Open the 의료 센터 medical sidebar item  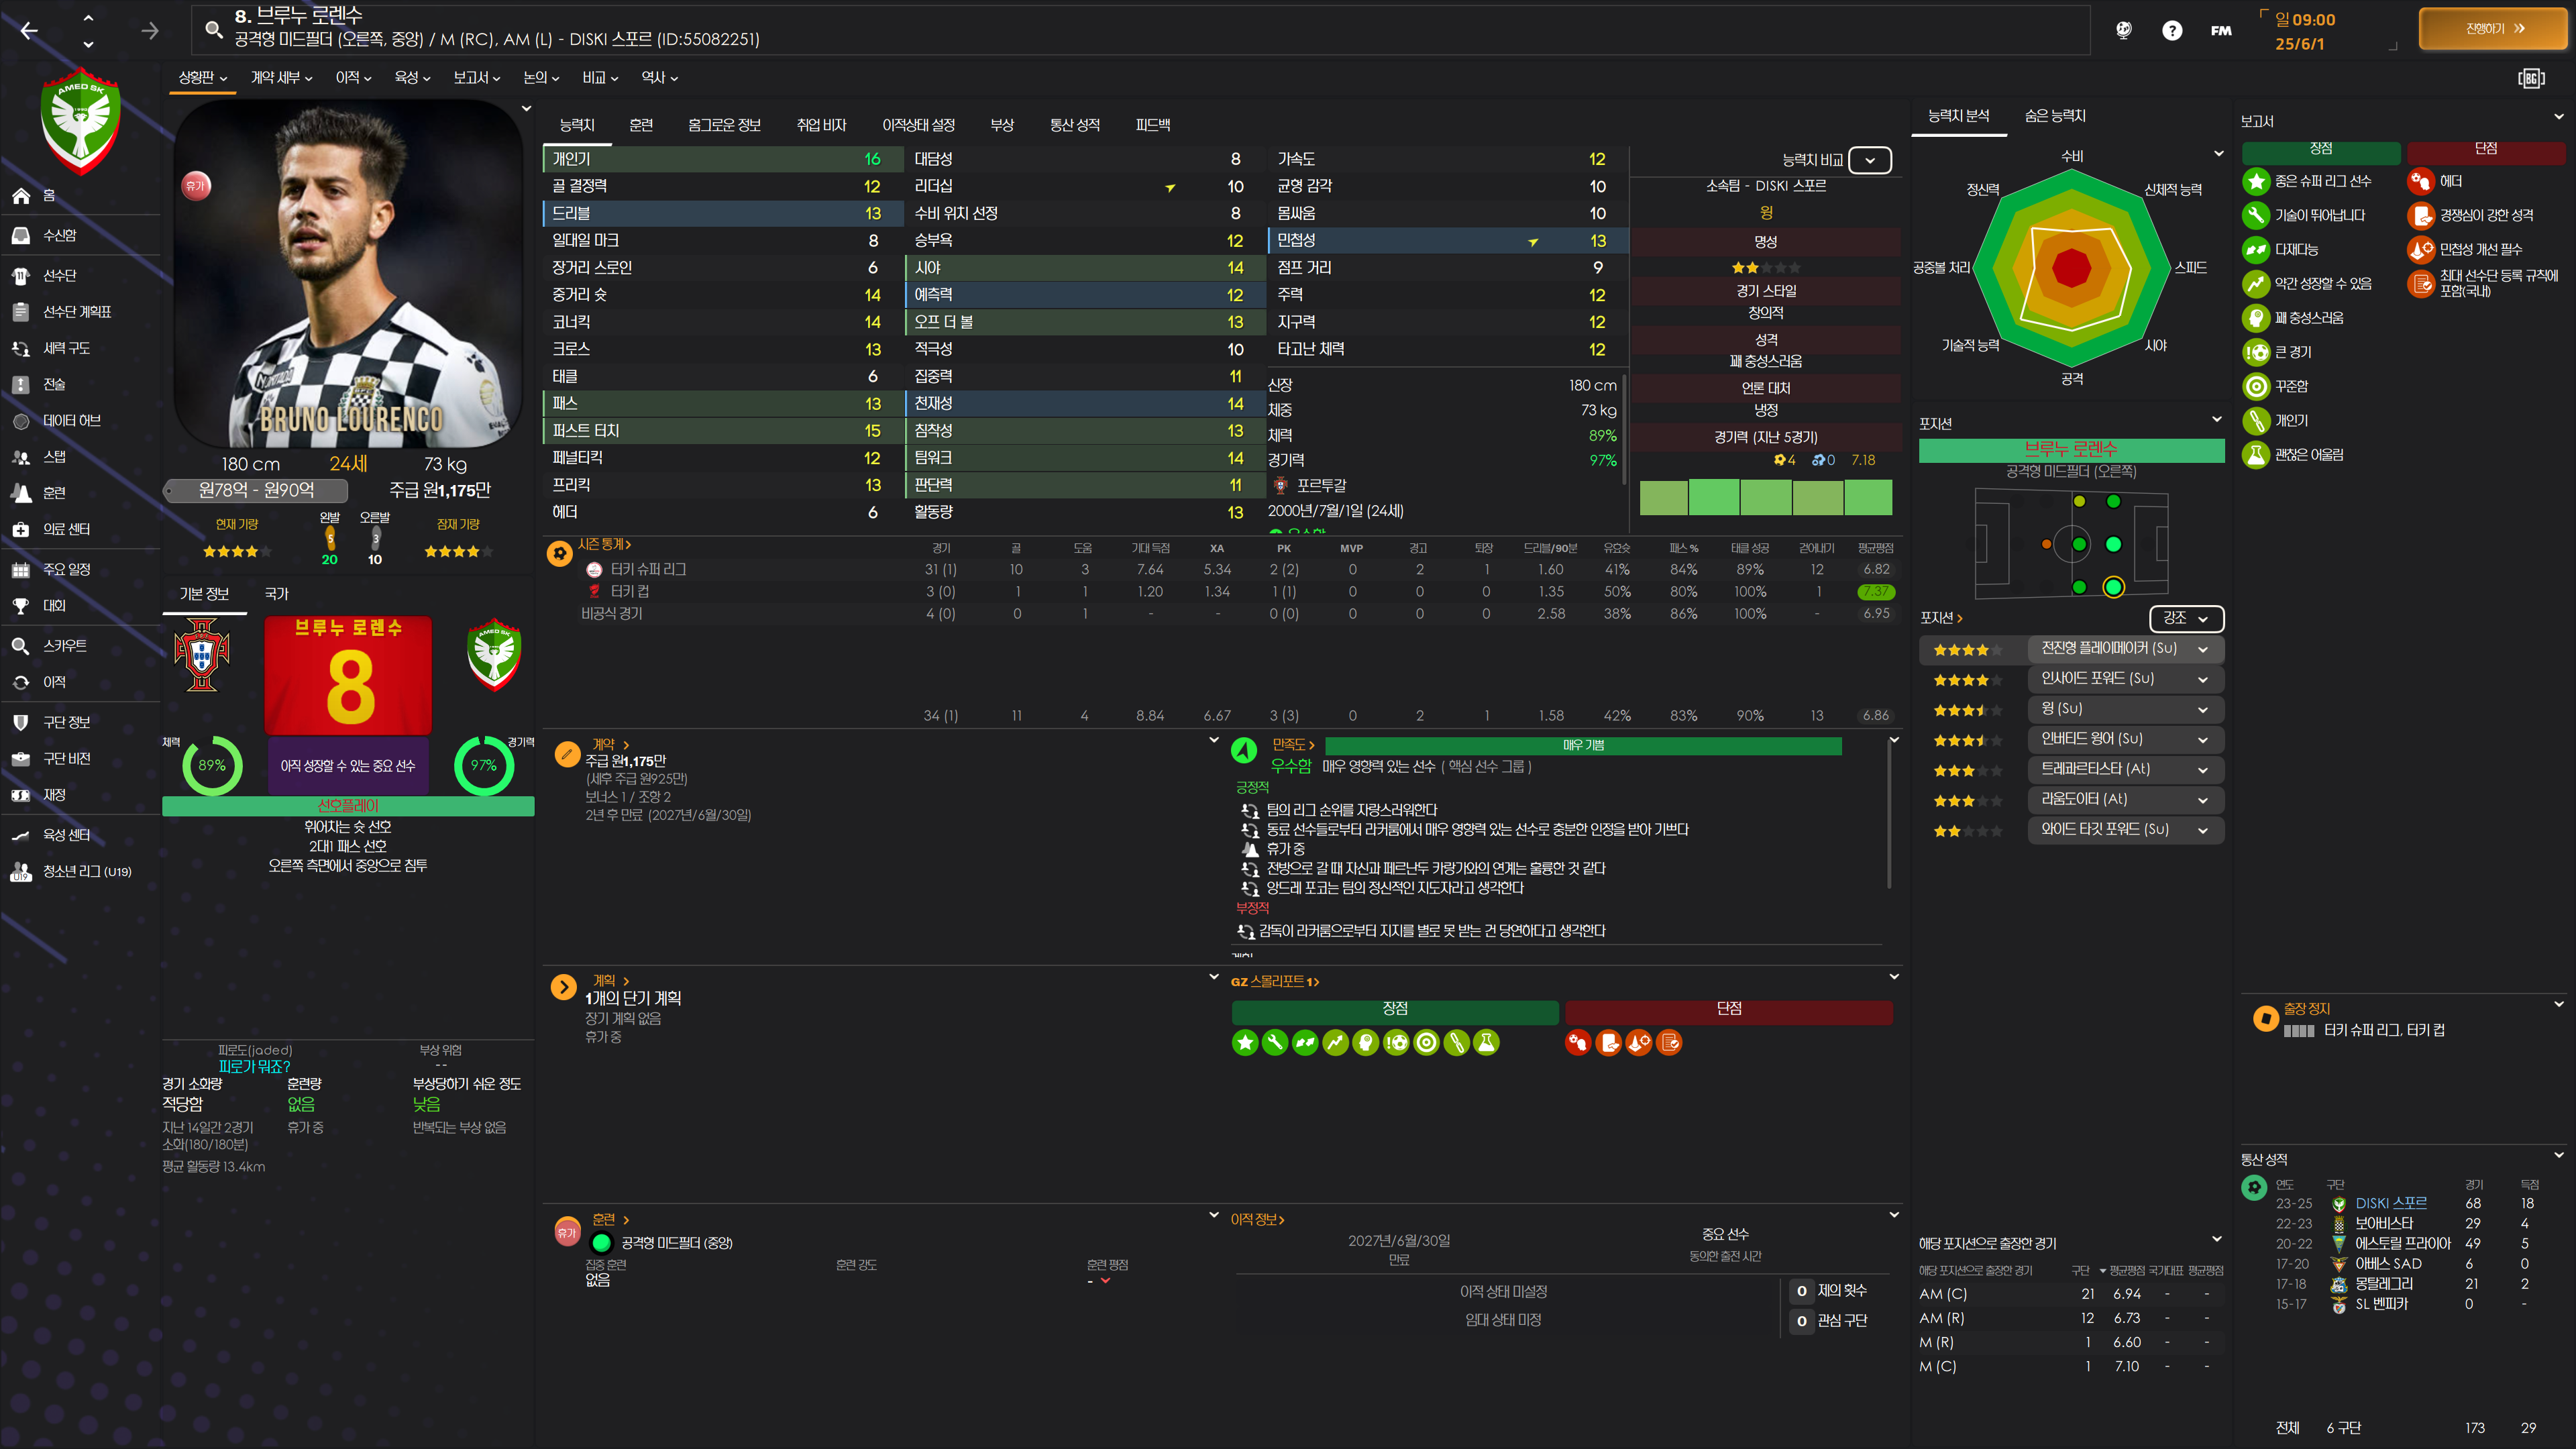[x=66, y=529]
